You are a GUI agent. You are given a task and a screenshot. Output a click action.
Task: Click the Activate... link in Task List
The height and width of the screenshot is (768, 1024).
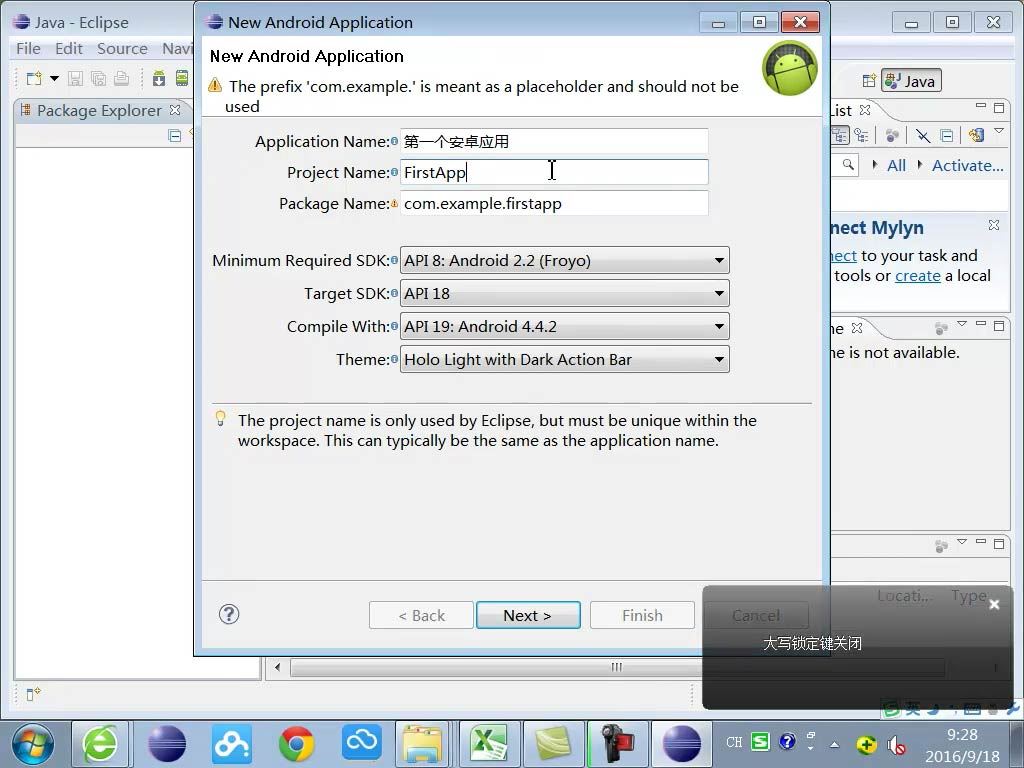tap(967, 166)
